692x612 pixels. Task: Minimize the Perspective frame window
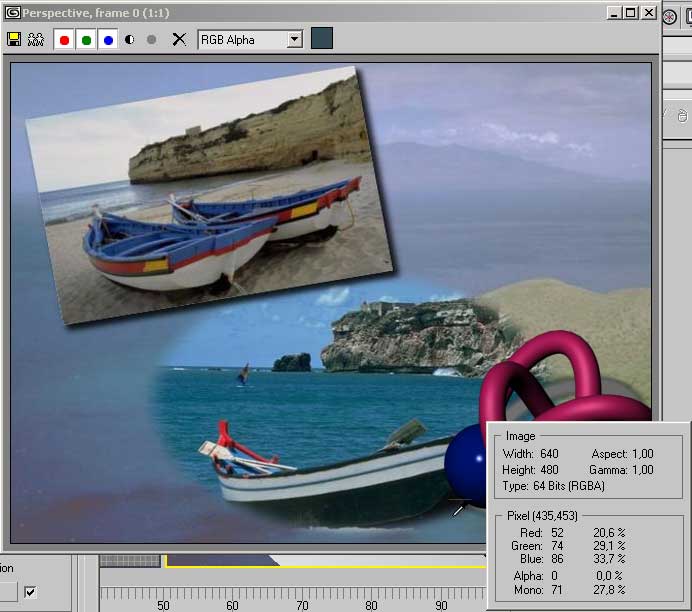point(613,13)
